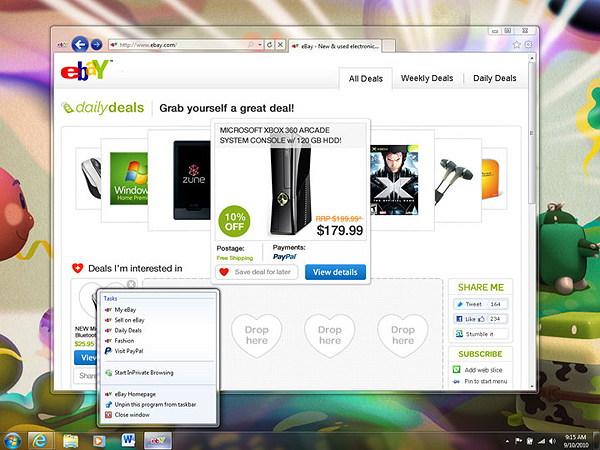Open browser tools via the gear icon
Image resolution: width=600 pixels, height=450 pixels.
click(528, 45)
